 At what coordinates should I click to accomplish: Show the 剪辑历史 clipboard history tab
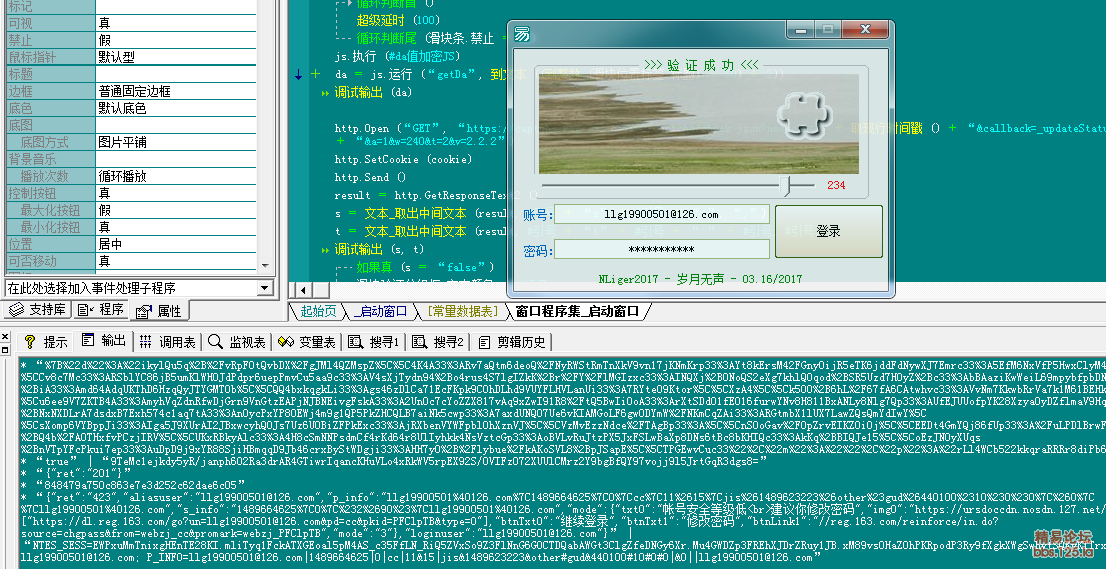(x=513, y=342)
